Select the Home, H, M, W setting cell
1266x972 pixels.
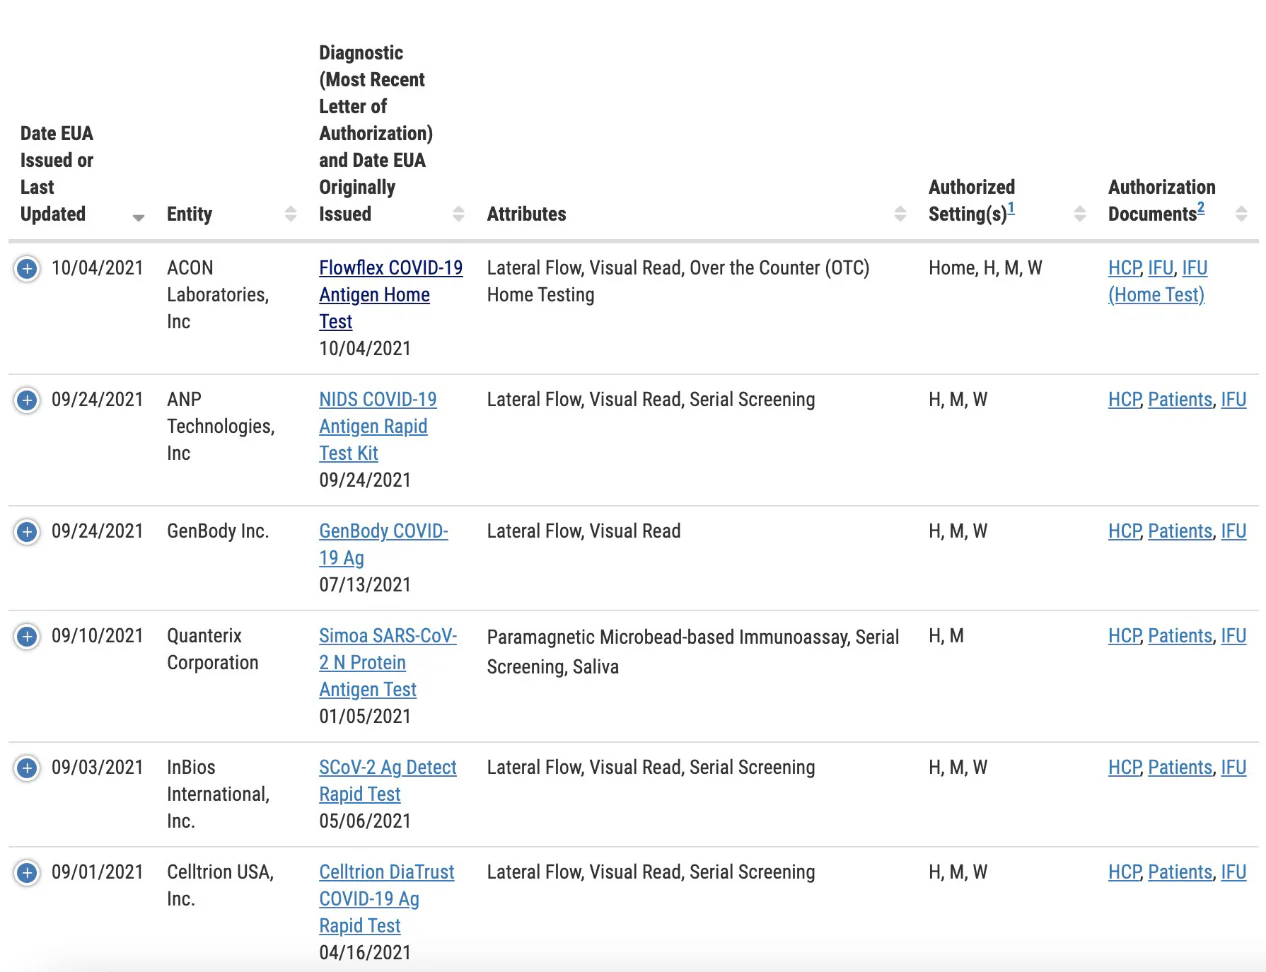click(985, 268)
